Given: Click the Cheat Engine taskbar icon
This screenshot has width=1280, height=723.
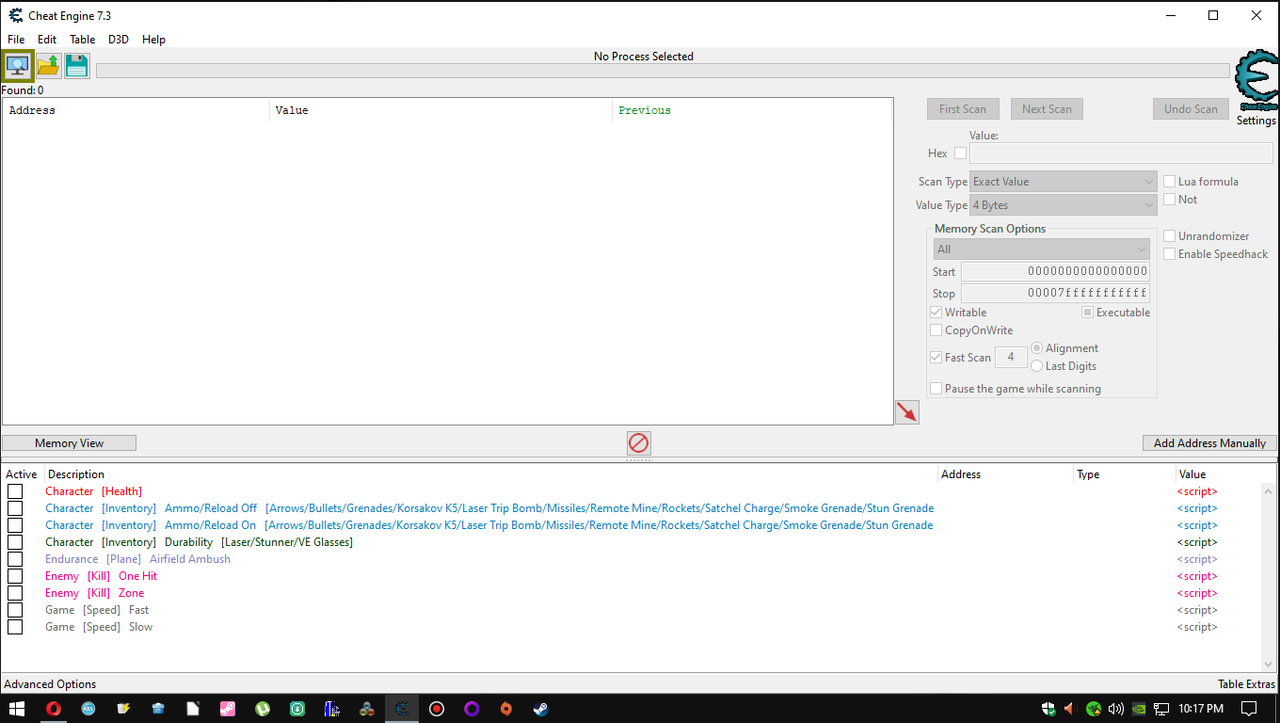Looking at the screenshot, I should (401, 709).
